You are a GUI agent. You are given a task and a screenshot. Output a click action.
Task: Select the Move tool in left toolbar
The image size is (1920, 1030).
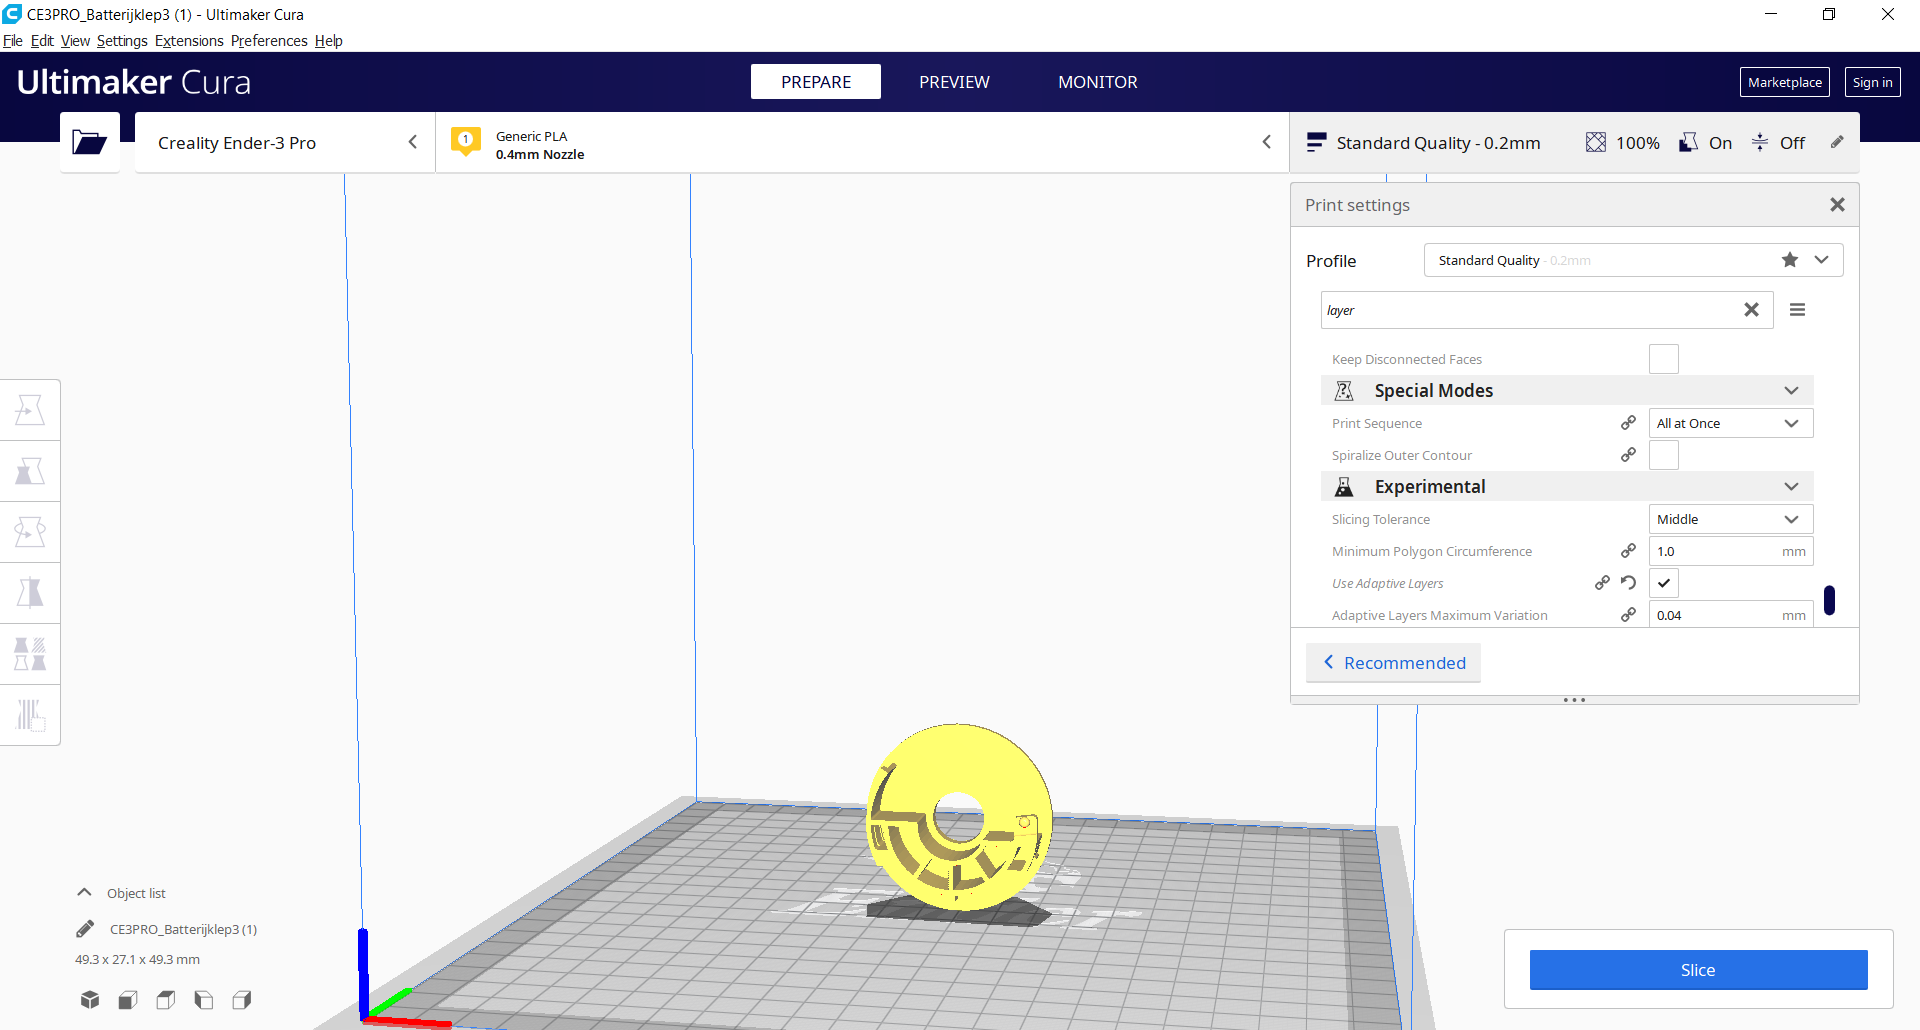(x=30, y=410)
